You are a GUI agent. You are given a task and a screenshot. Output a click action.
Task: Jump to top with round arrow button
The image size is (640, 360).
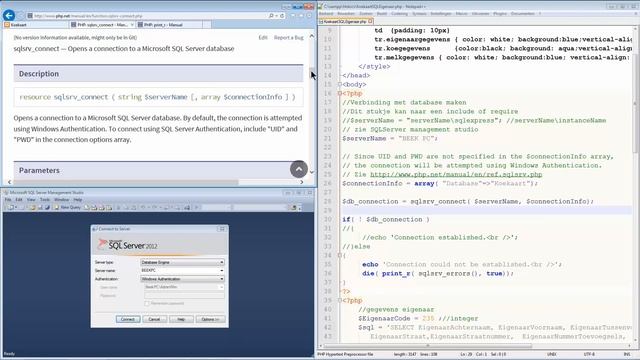pos(299,169)
